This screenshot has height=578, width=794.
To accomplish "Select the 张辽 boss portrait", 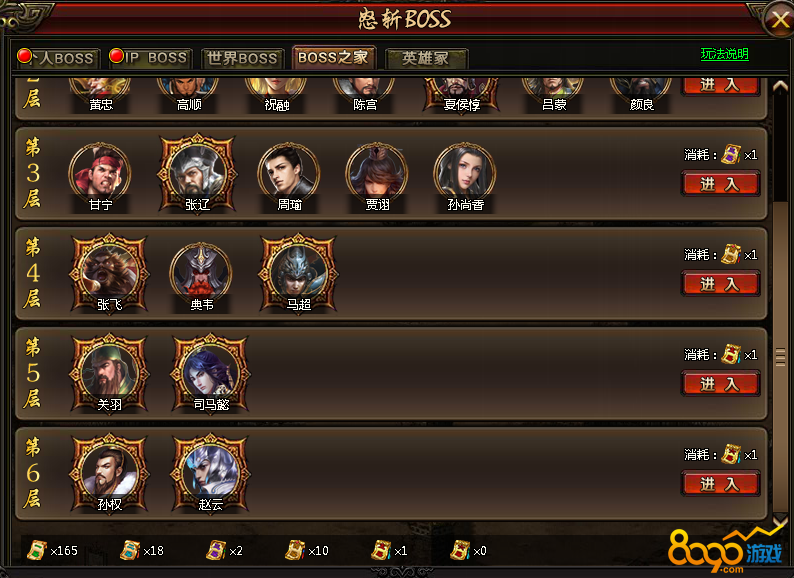I will [x=197, y=174].
